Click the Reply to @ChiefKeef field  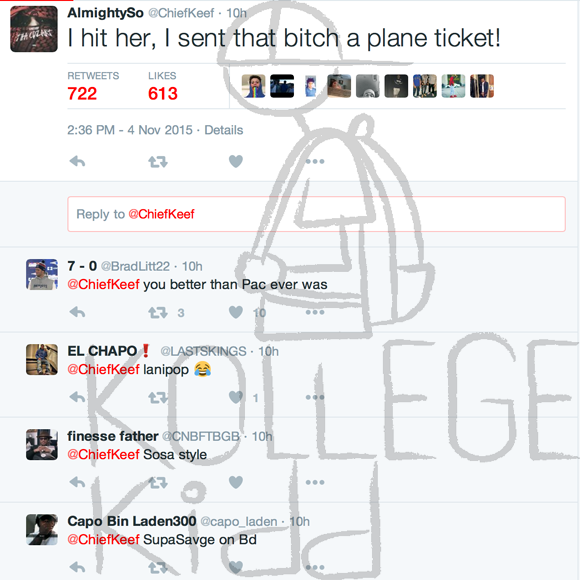pos(316,214)
